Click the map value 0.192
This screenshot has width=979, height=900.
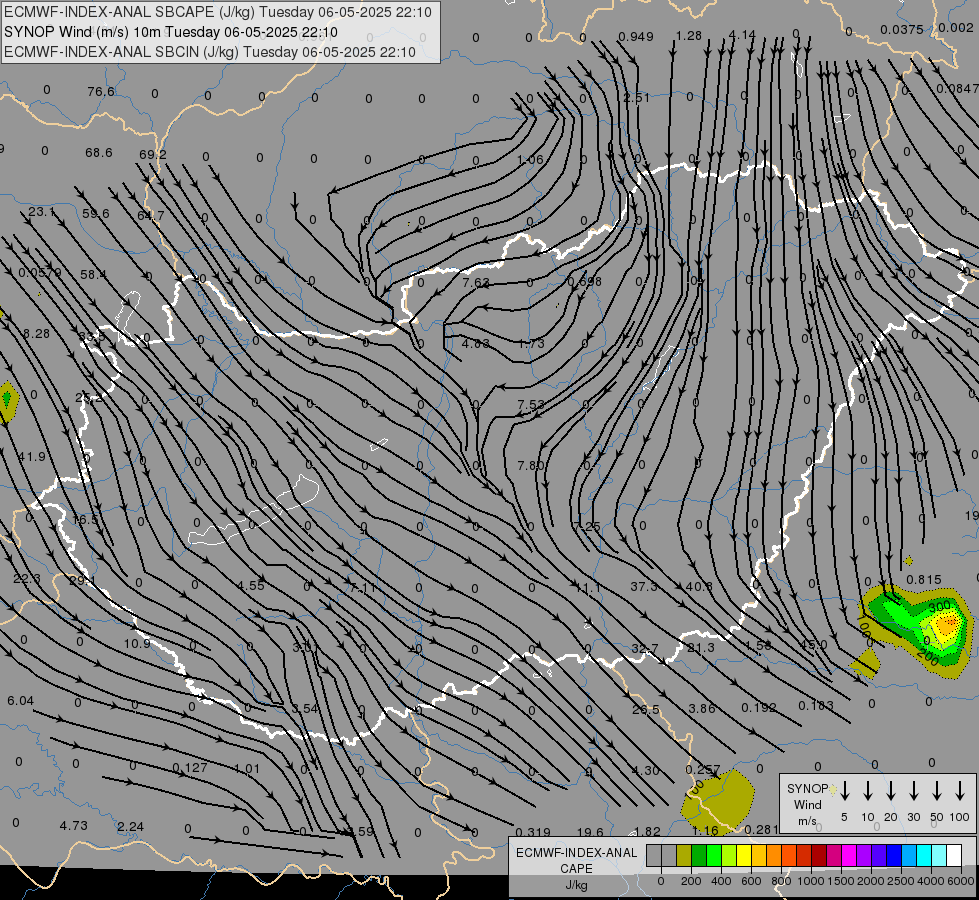coord(759,708)
